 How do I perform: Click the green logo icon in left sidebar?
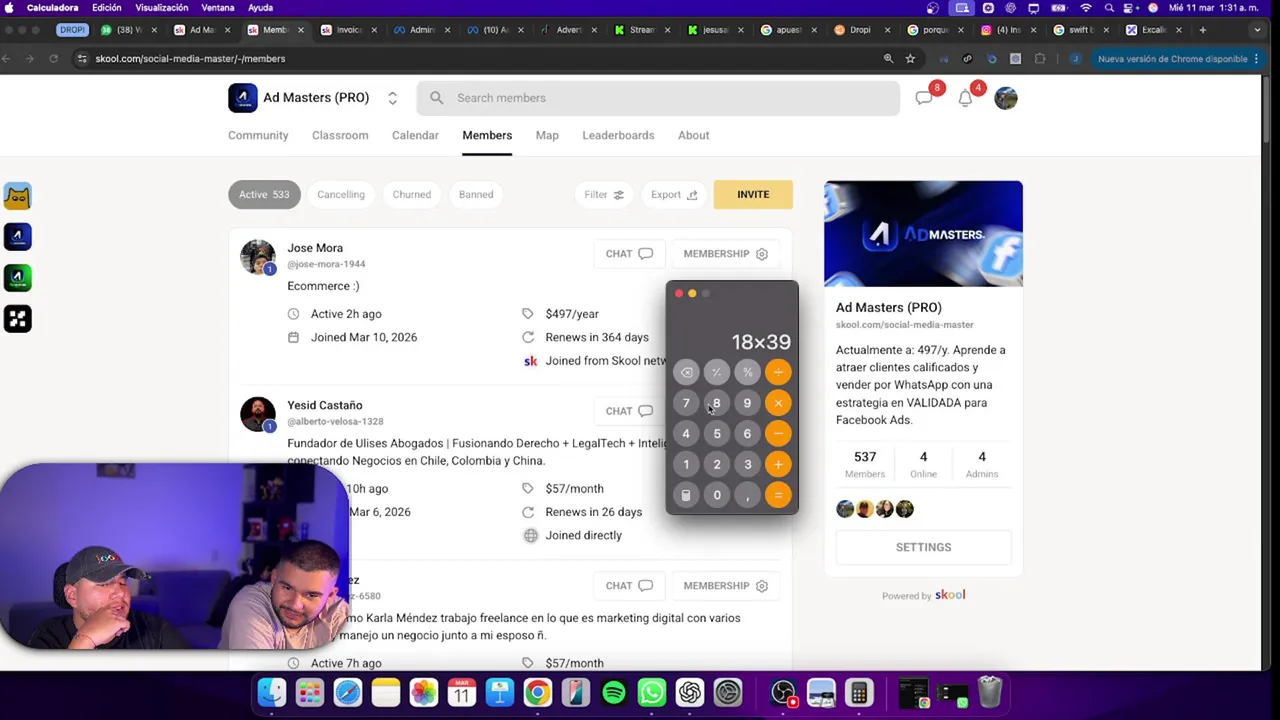(17, 277)
